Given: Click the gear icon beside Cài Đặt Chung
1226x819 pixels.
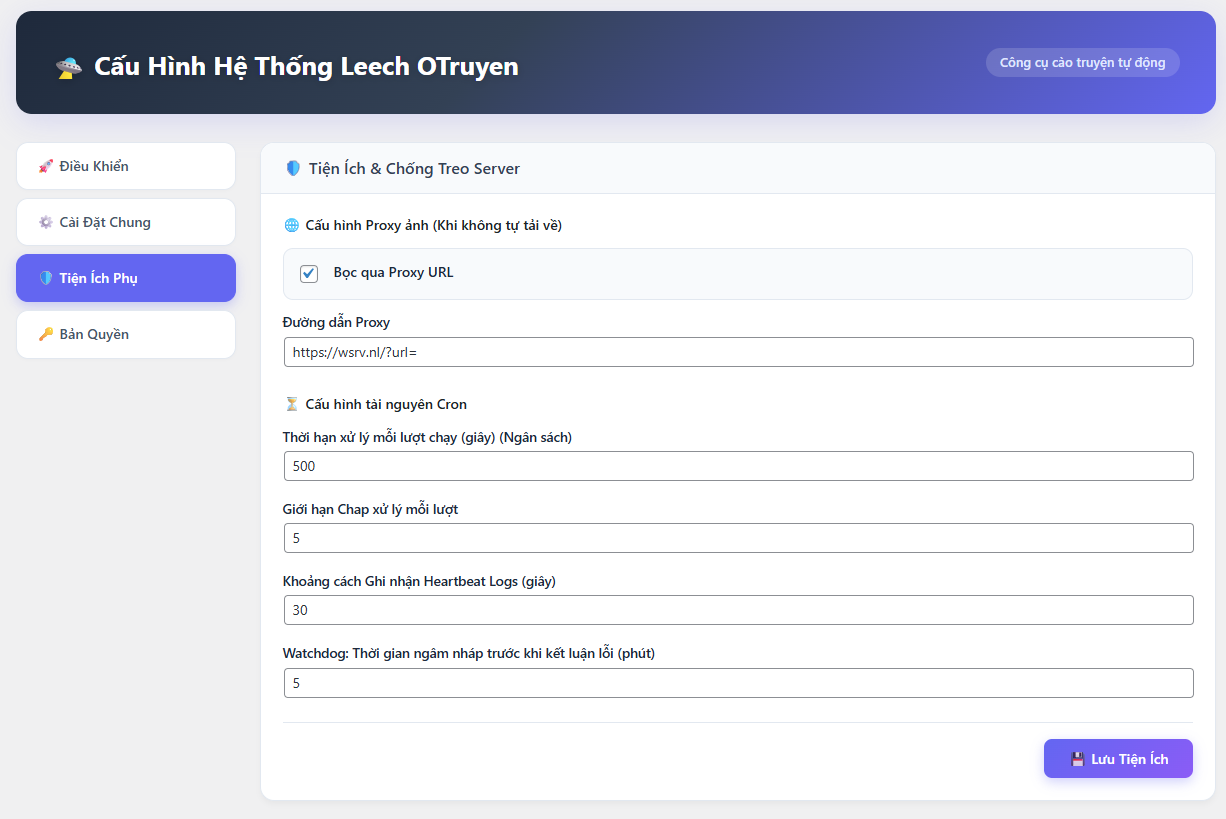Looking at the screenshot, I should coord(45,223).
